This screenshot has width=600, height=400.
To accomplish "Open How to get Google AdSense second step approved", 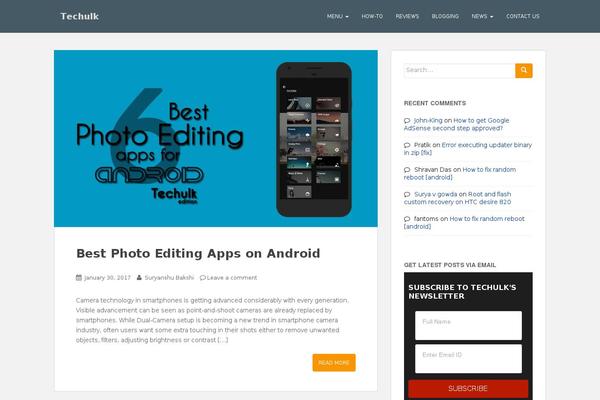I will pos(457,124).
